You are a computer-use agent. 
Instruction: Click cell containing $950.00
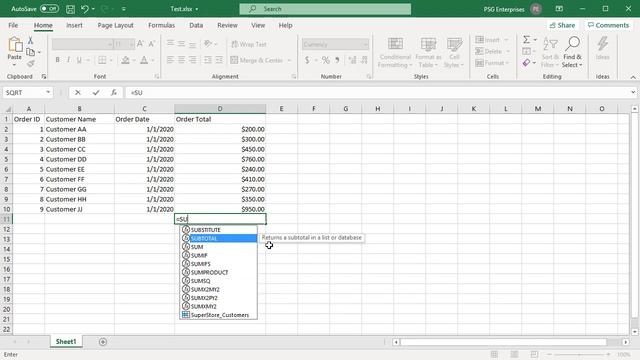[x=220, y=209]
